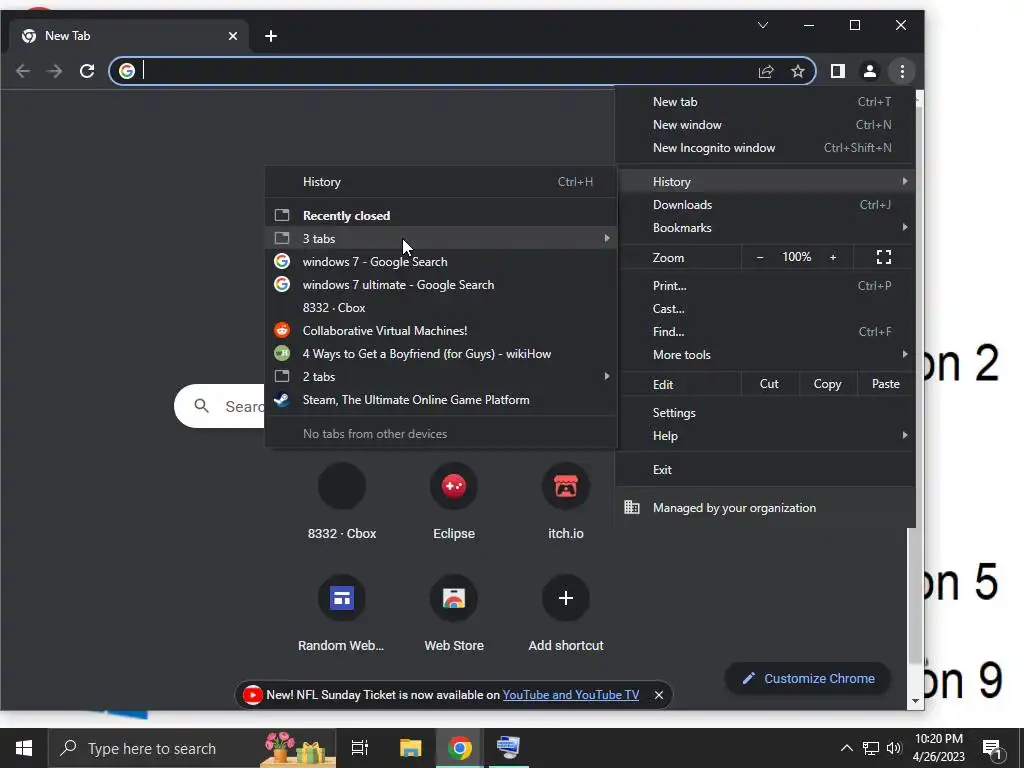This screenshot has height=768, width=1024.
Task: Expand the Help submenu
Action: 765,436
